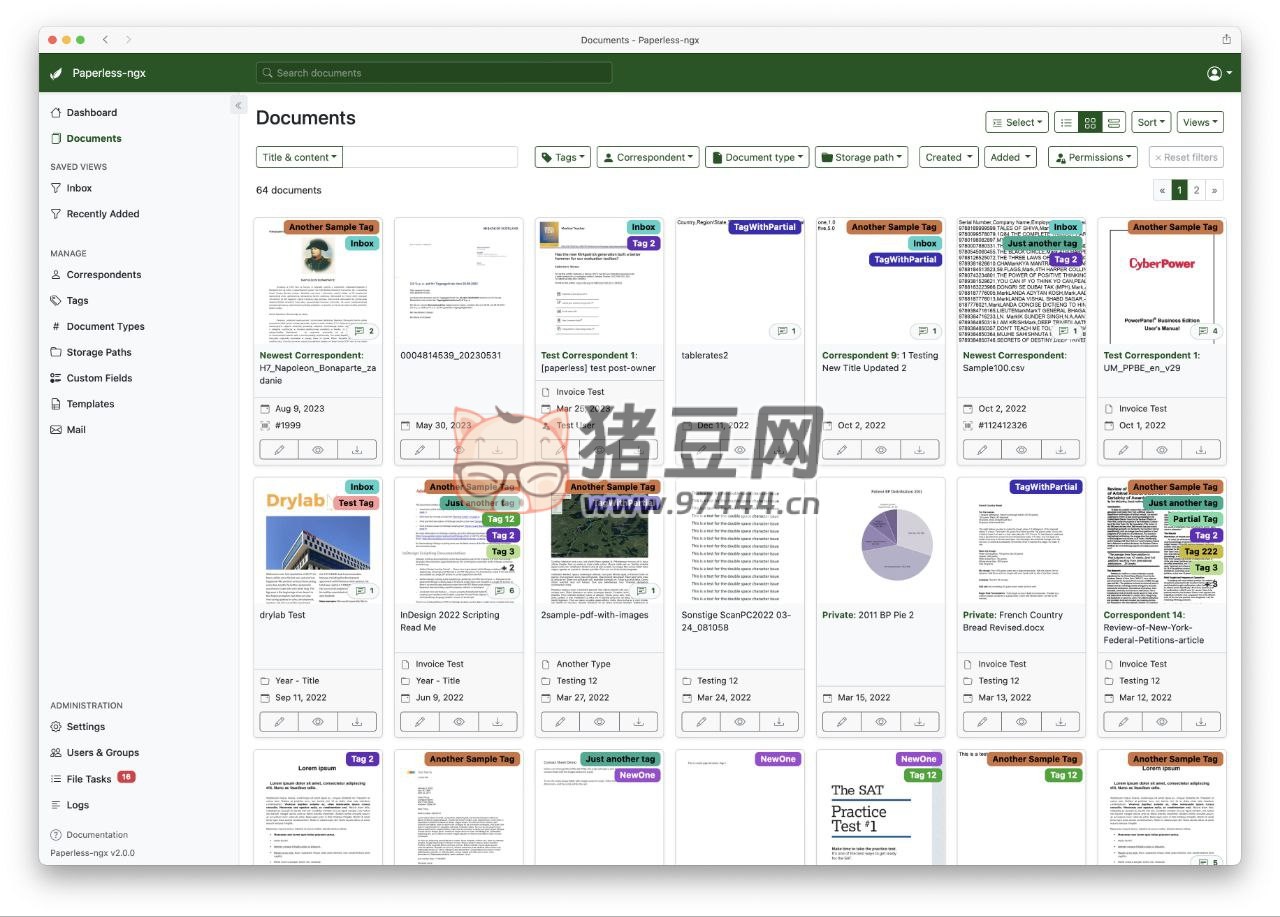Switch to details list view

coord(1066,122)
